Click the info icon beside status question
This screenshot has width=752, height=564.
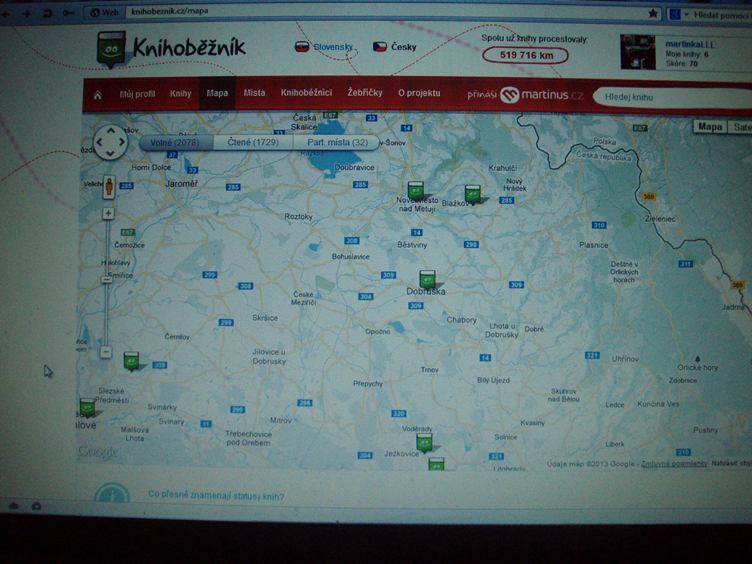point(112,494)
